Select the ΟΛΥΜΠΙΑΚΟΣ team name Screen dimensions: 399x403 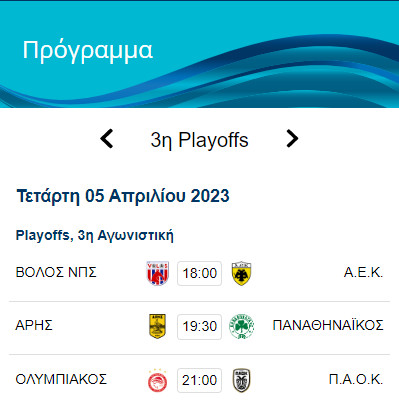(61, 379)
